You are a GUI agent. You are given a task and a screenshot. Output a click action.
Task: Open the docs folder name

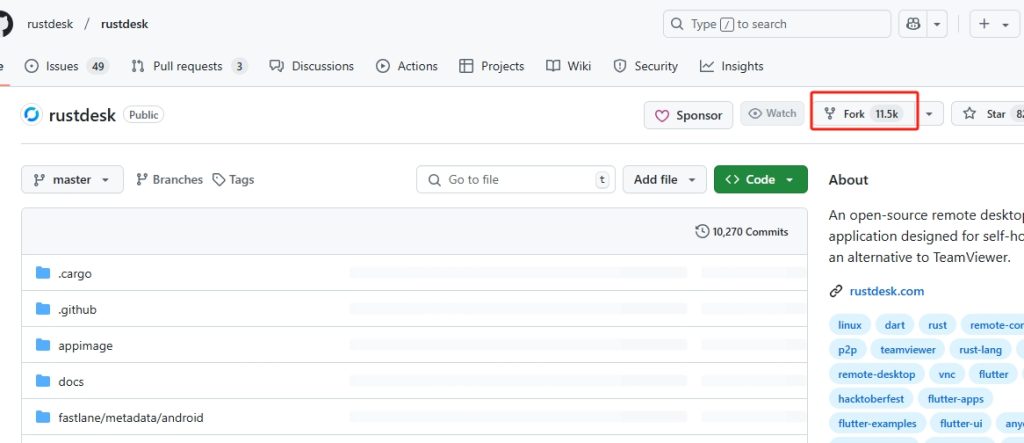pos(71,382)
